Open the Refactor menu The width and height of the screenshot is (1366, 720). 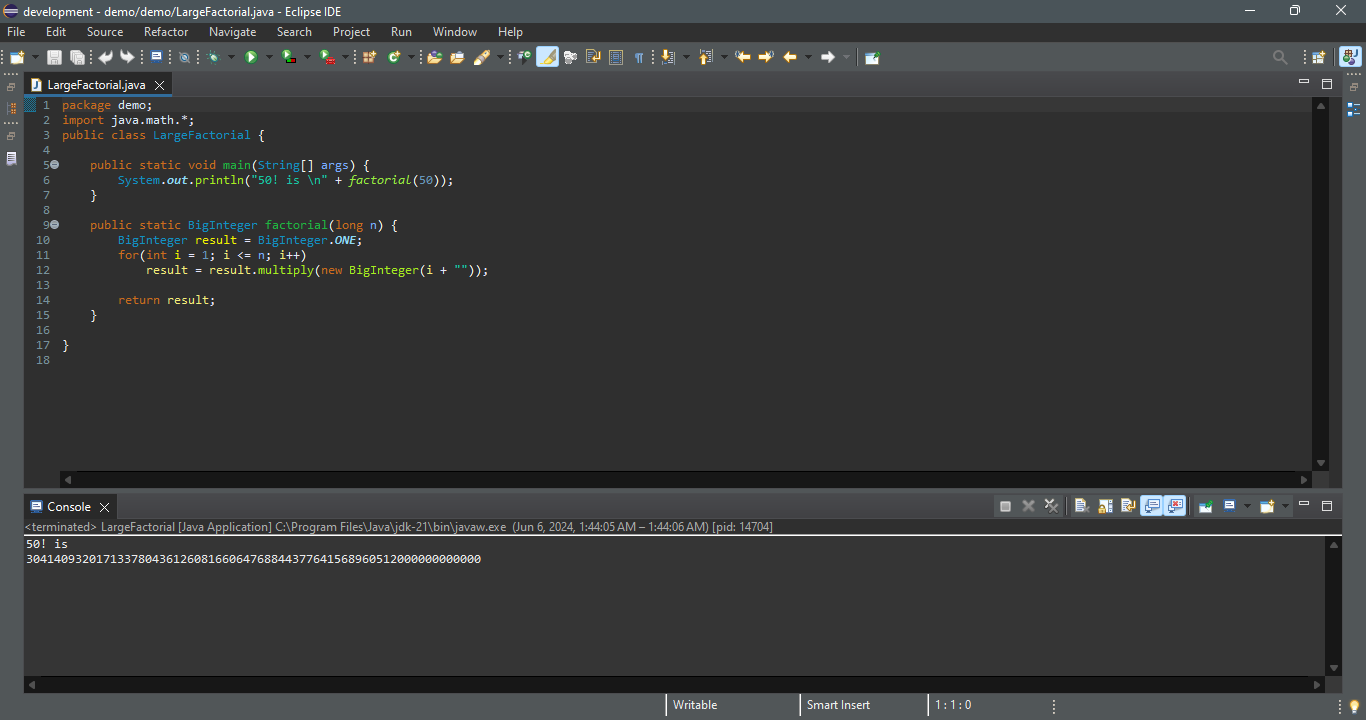pyautogui.click(x=166, y=32)
